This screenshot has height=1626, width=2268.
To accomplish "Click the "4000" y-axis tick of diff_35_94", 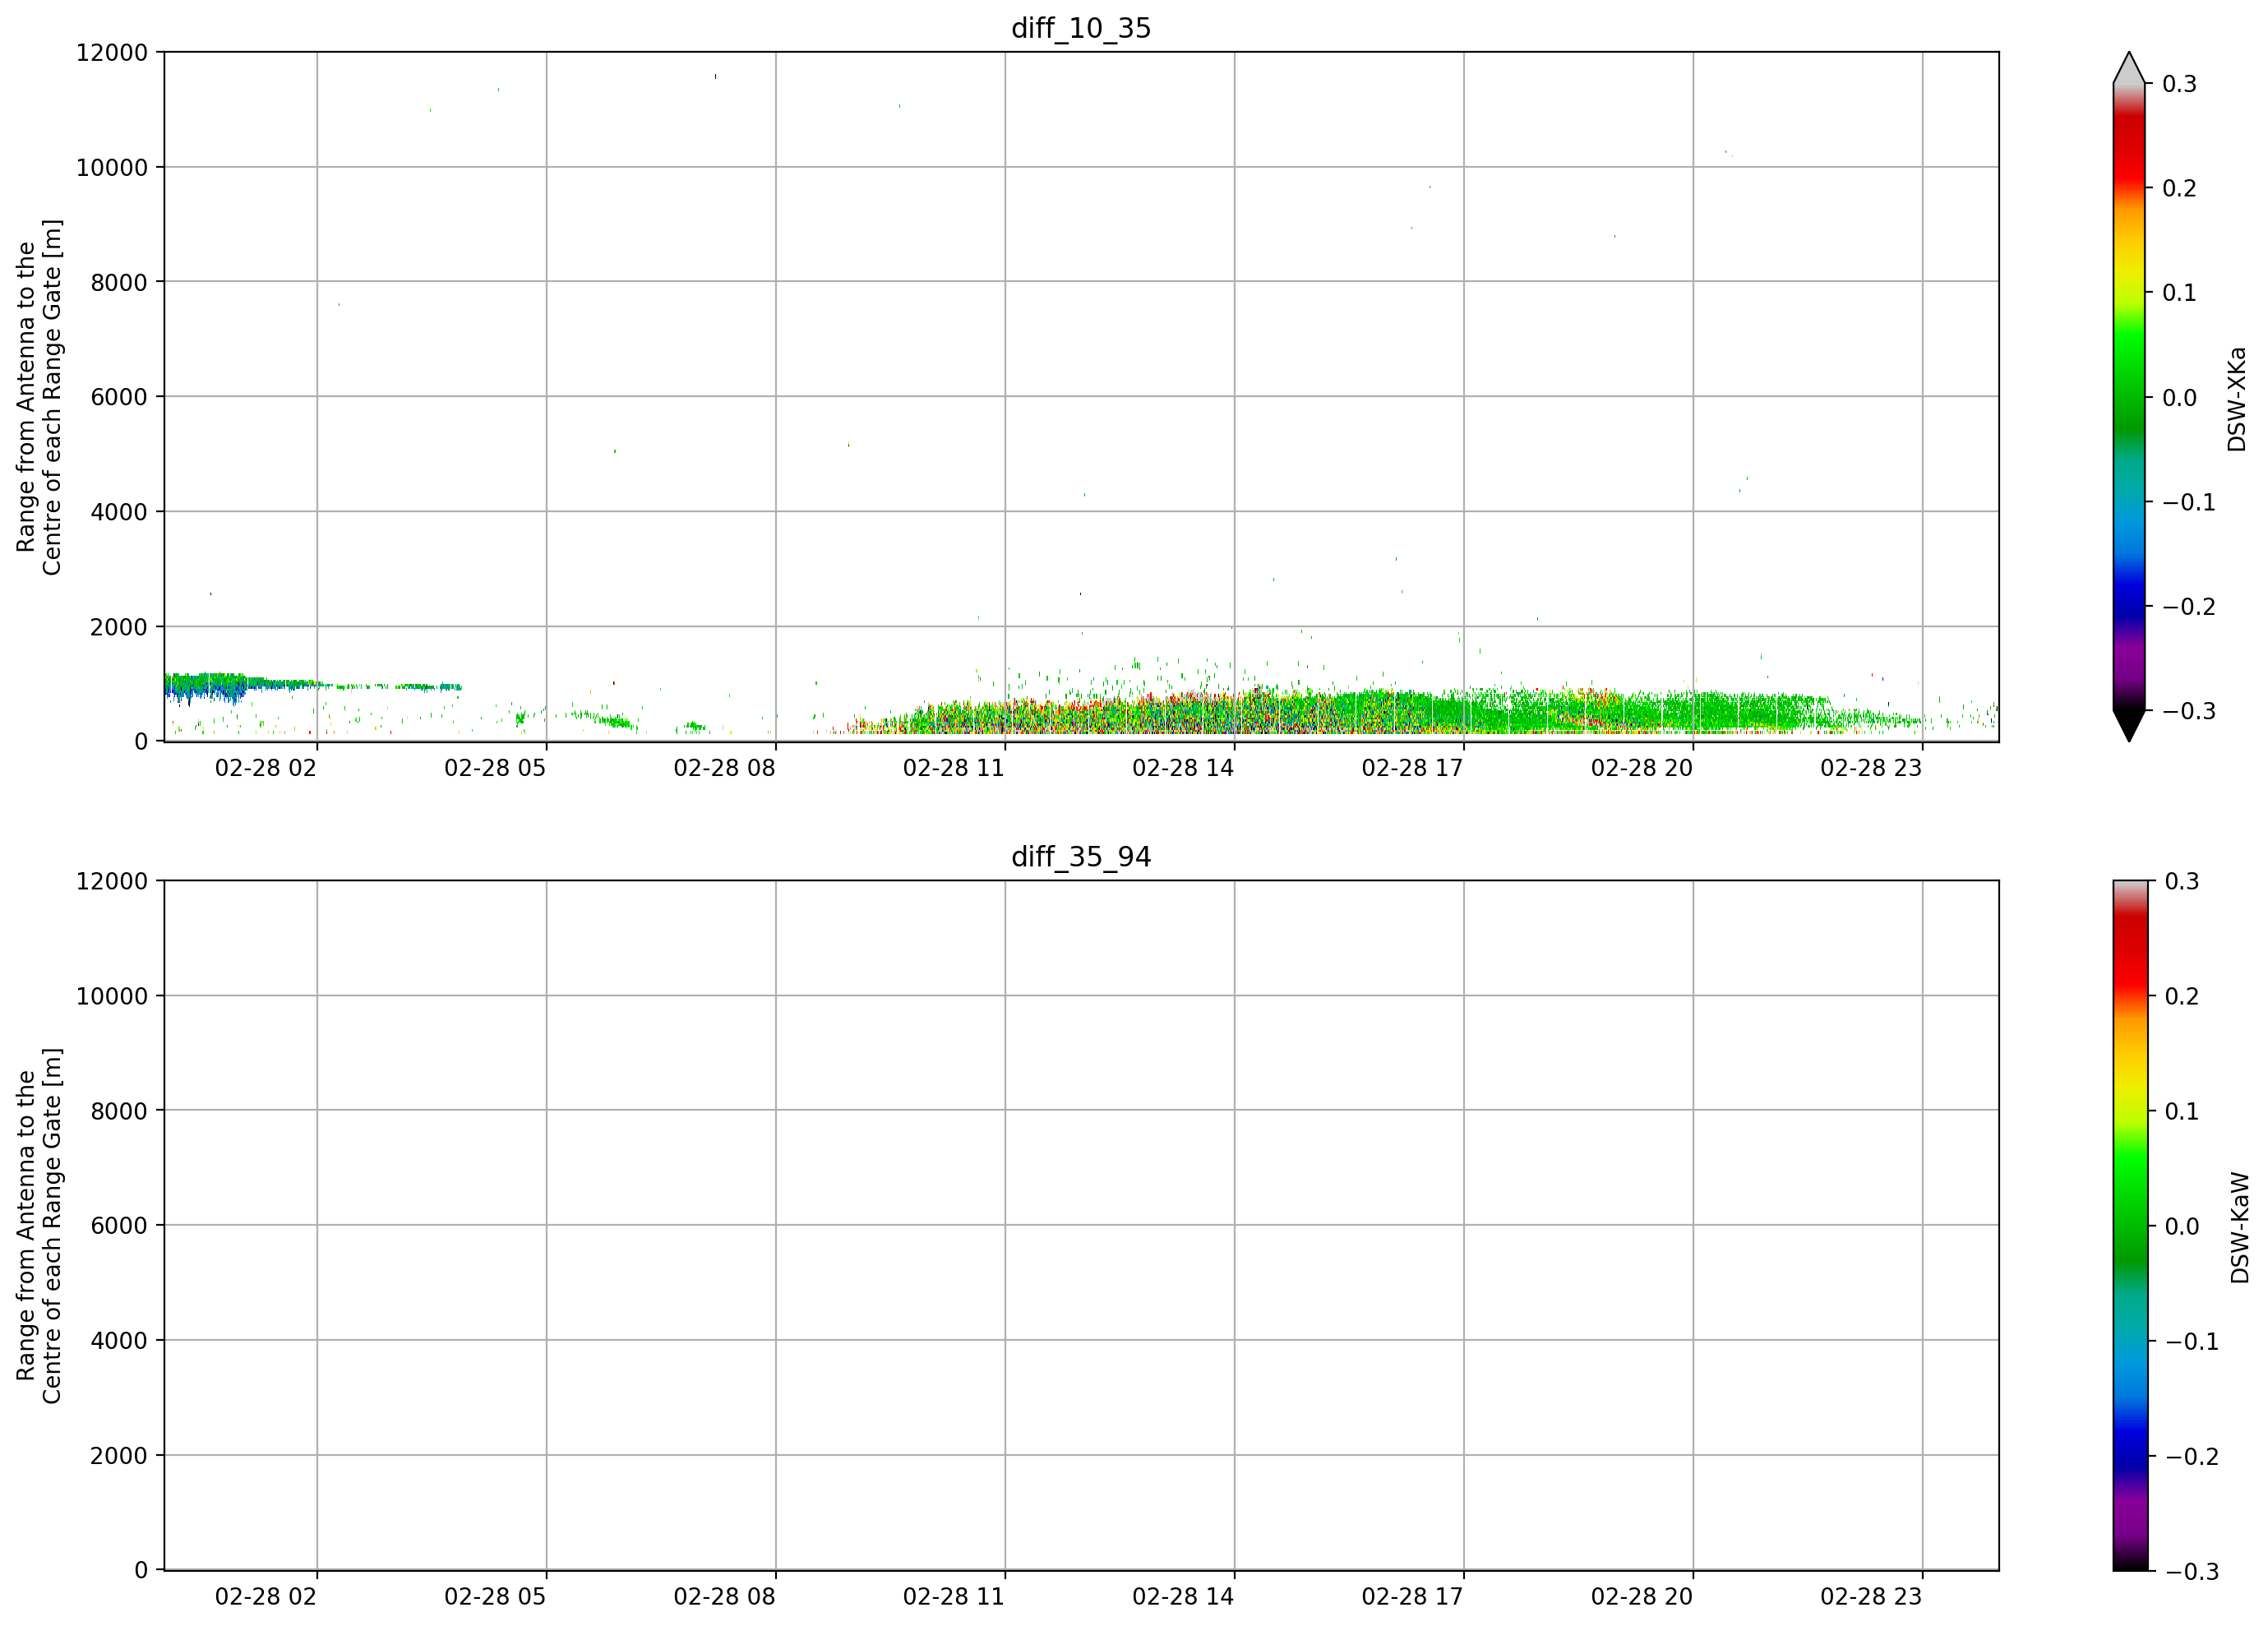I will pyautogui.click(x=119, y=1341).
